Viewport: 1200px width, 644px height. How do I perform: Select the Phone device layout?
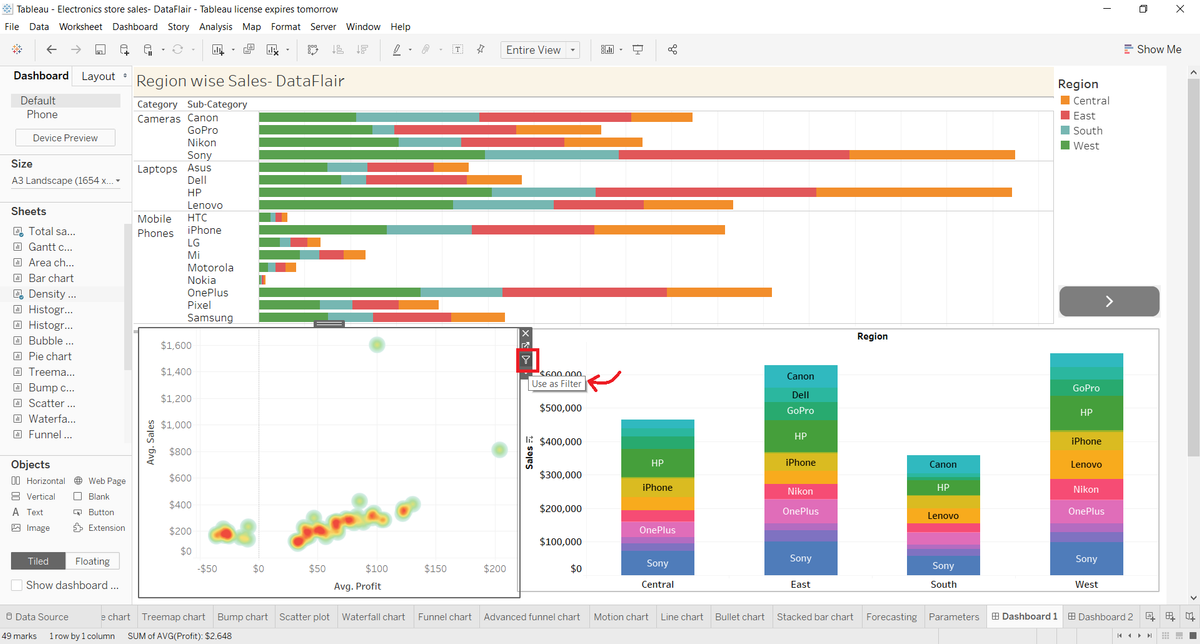pos(42,115)
